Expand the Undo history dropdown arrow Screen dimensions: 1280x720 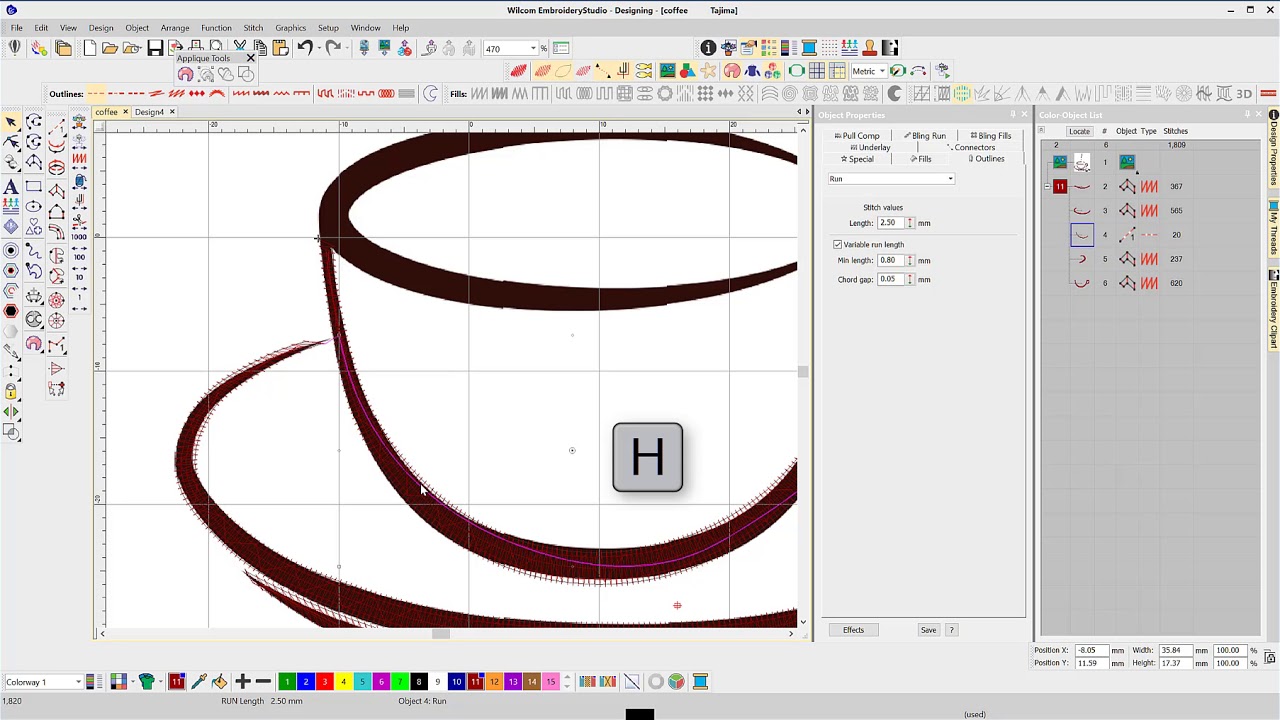tap(318, 48)
